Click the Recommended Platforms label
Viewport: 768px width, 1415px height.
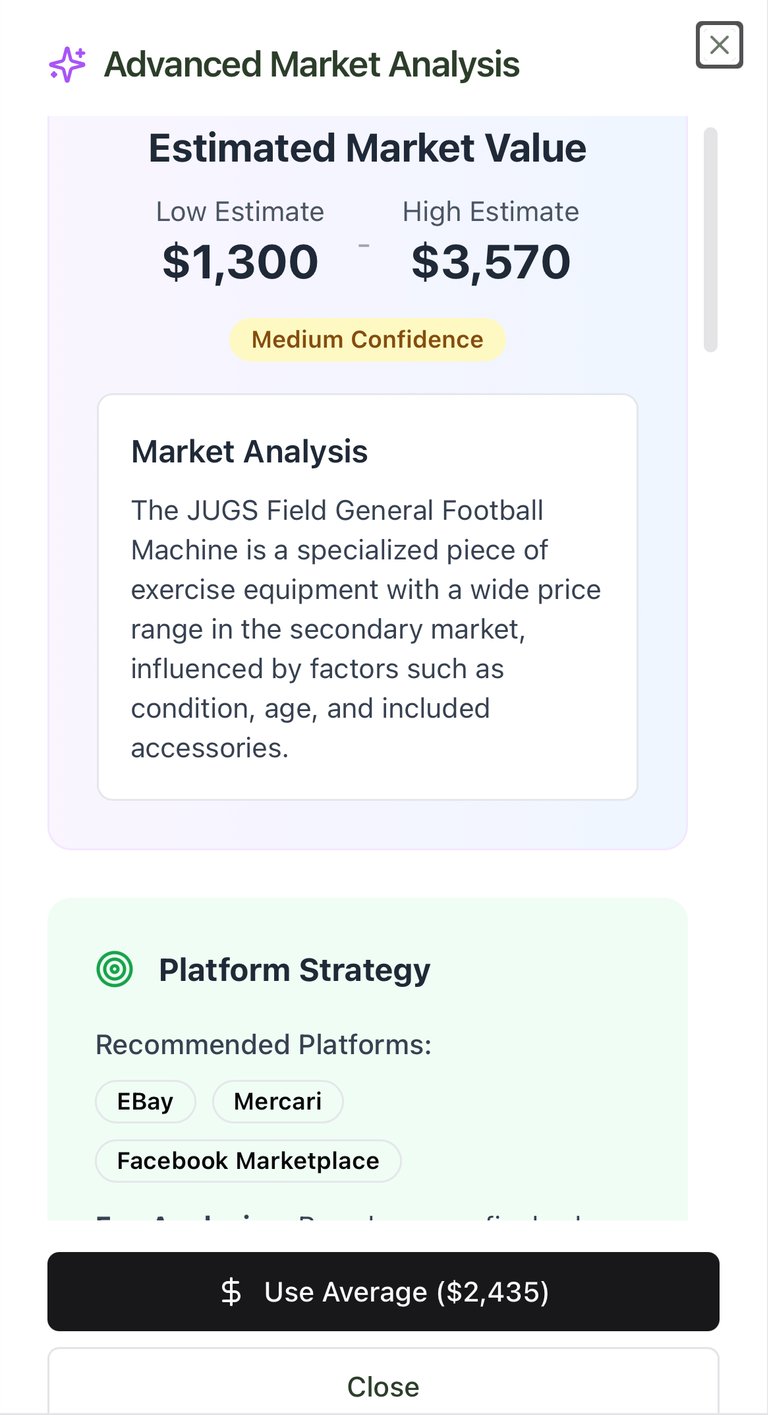coord(263,1045)
